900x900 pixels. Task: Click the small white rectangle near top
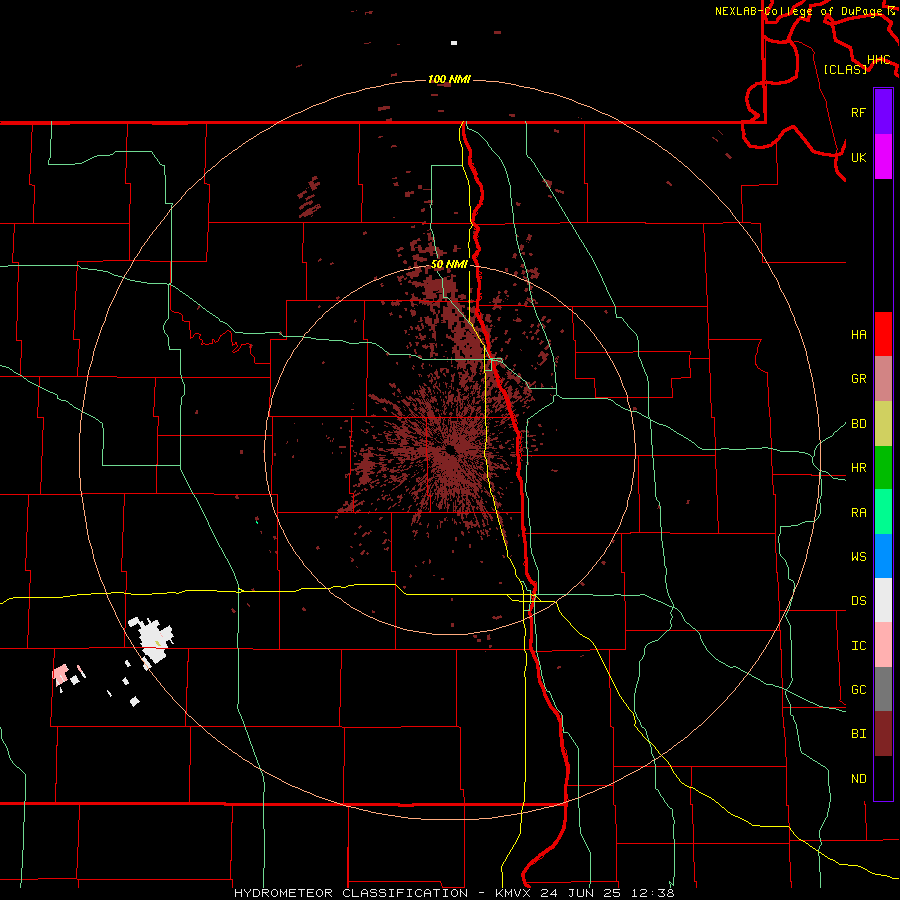coord(454,43)
